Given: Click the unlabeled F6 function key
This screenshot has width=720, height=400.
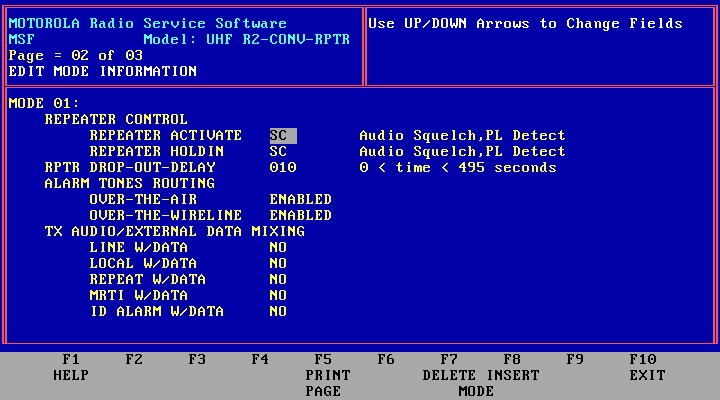Looking at the screenshot, I should (x=386, y=359).
